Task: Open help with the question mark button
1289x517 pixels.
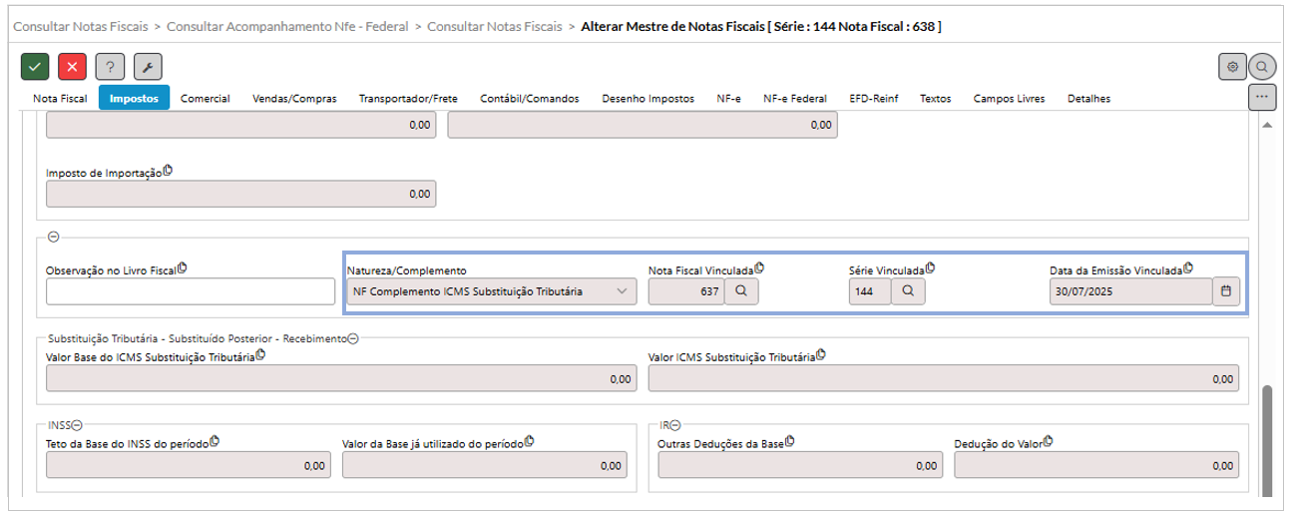Action: 110,67
